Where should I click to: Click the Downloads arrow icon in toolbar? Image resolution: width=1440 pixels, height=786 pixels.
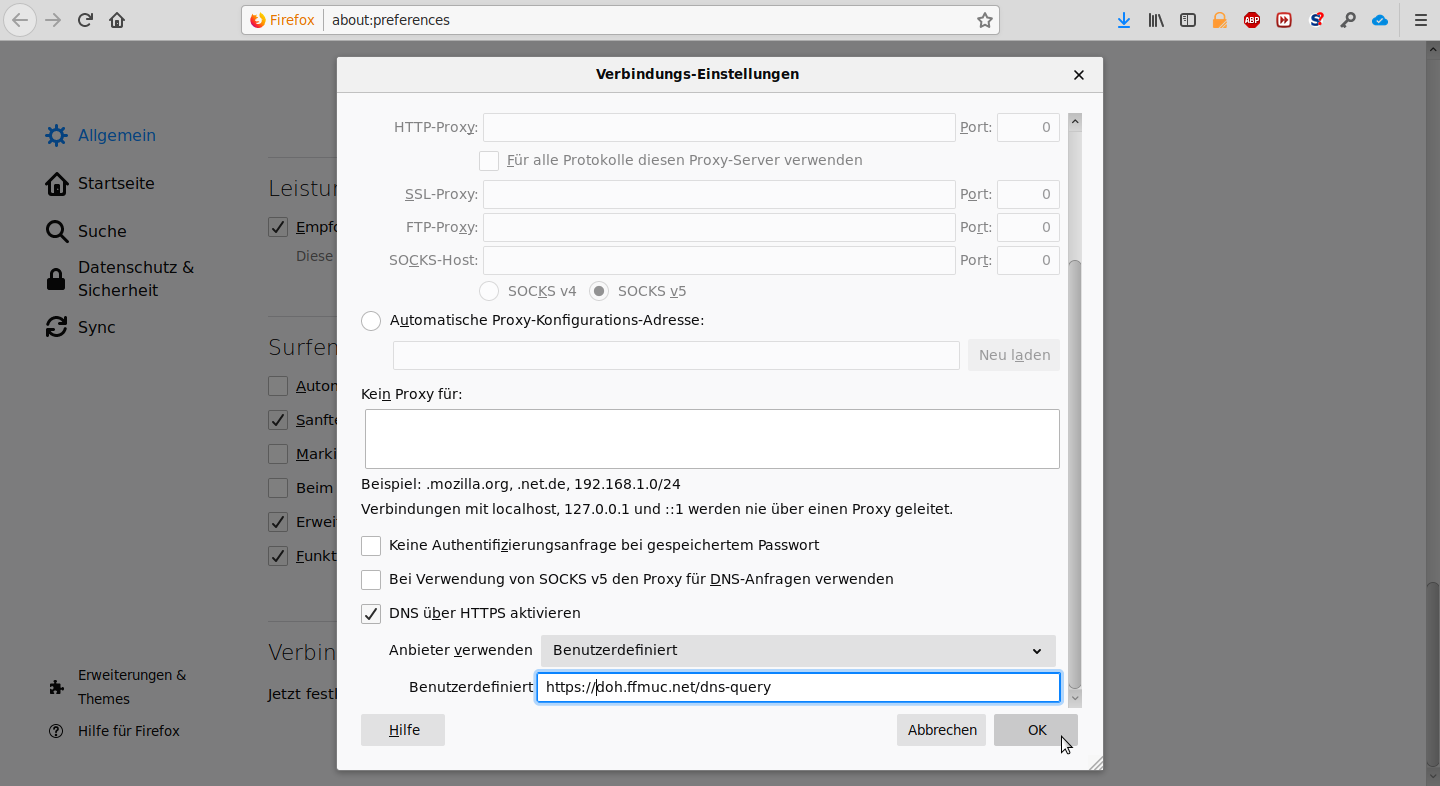[x=1124, y=20]
